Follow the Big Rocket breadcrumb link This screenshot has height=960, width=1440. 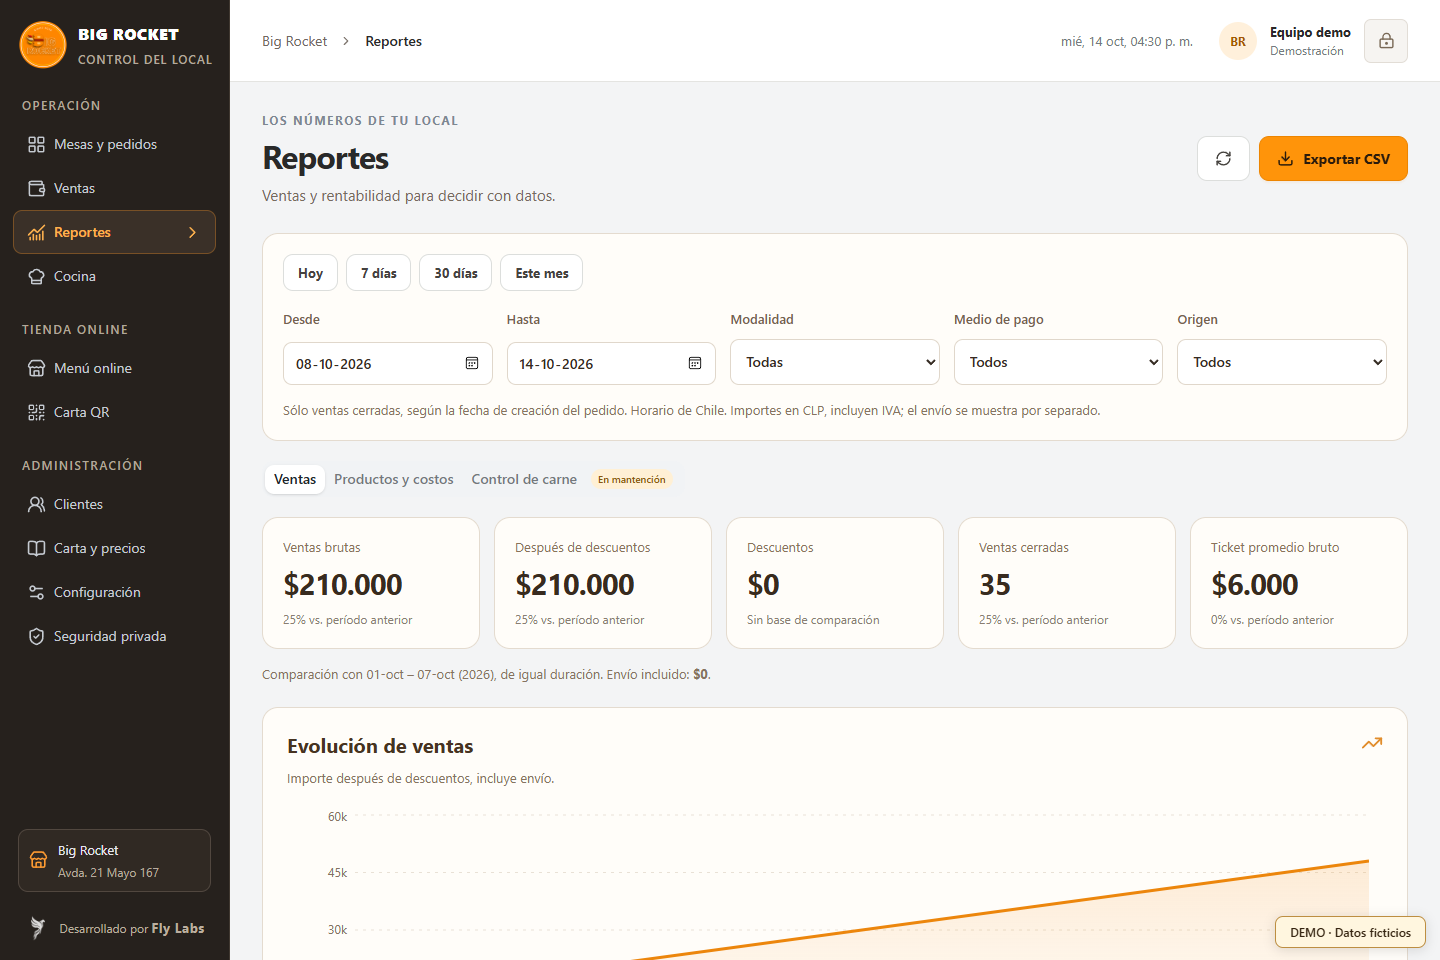294,41
